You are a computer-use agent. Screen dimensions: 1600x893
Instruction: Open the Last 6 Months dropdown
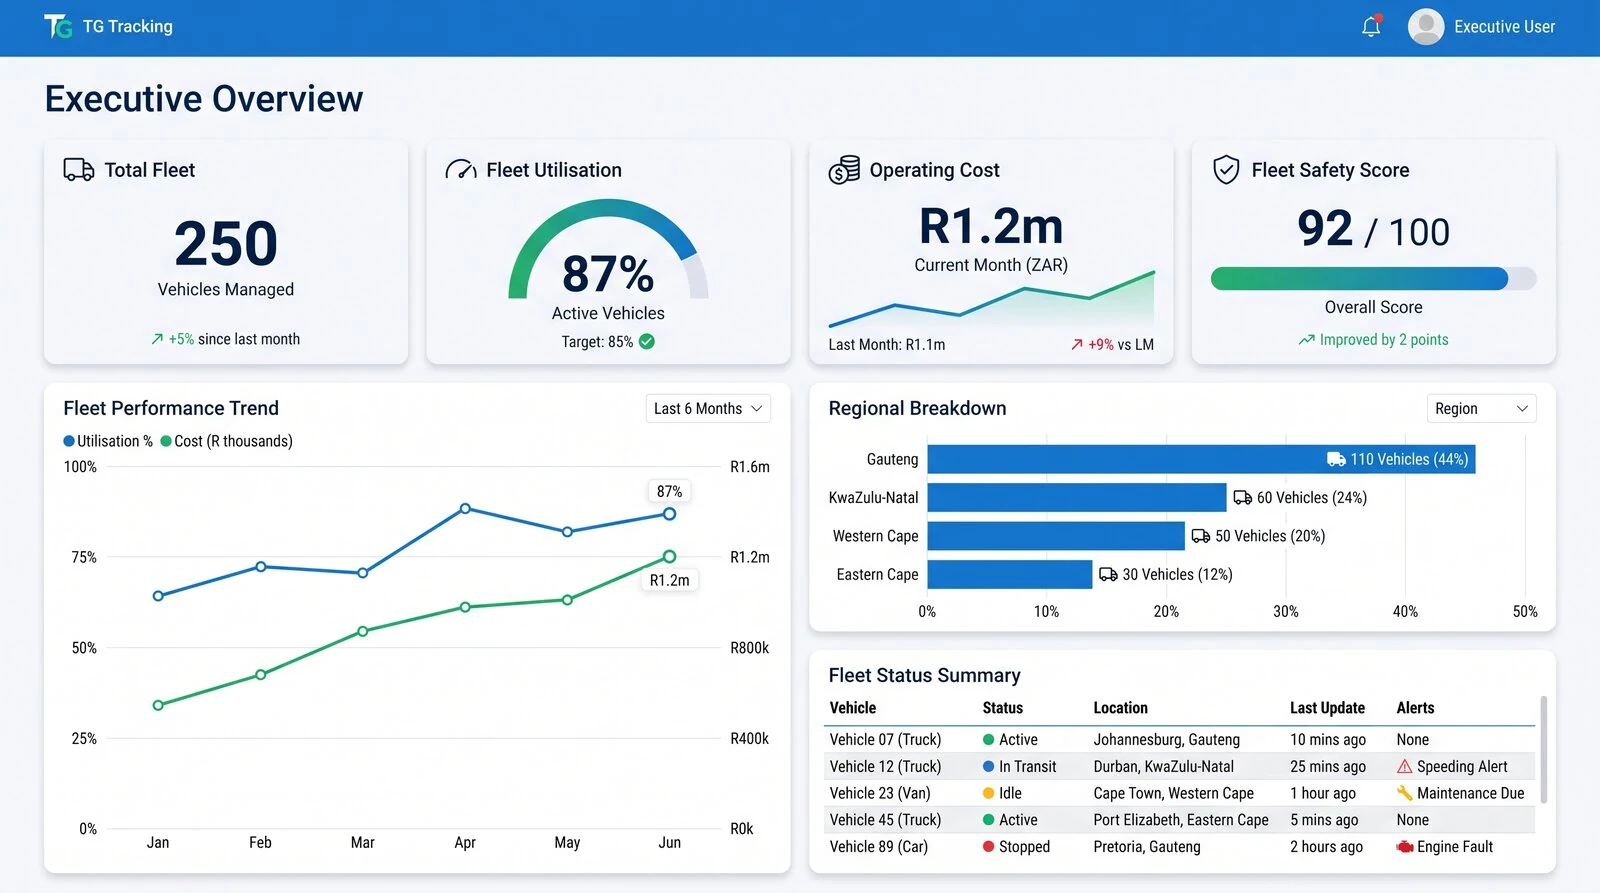tap(708, 409)
